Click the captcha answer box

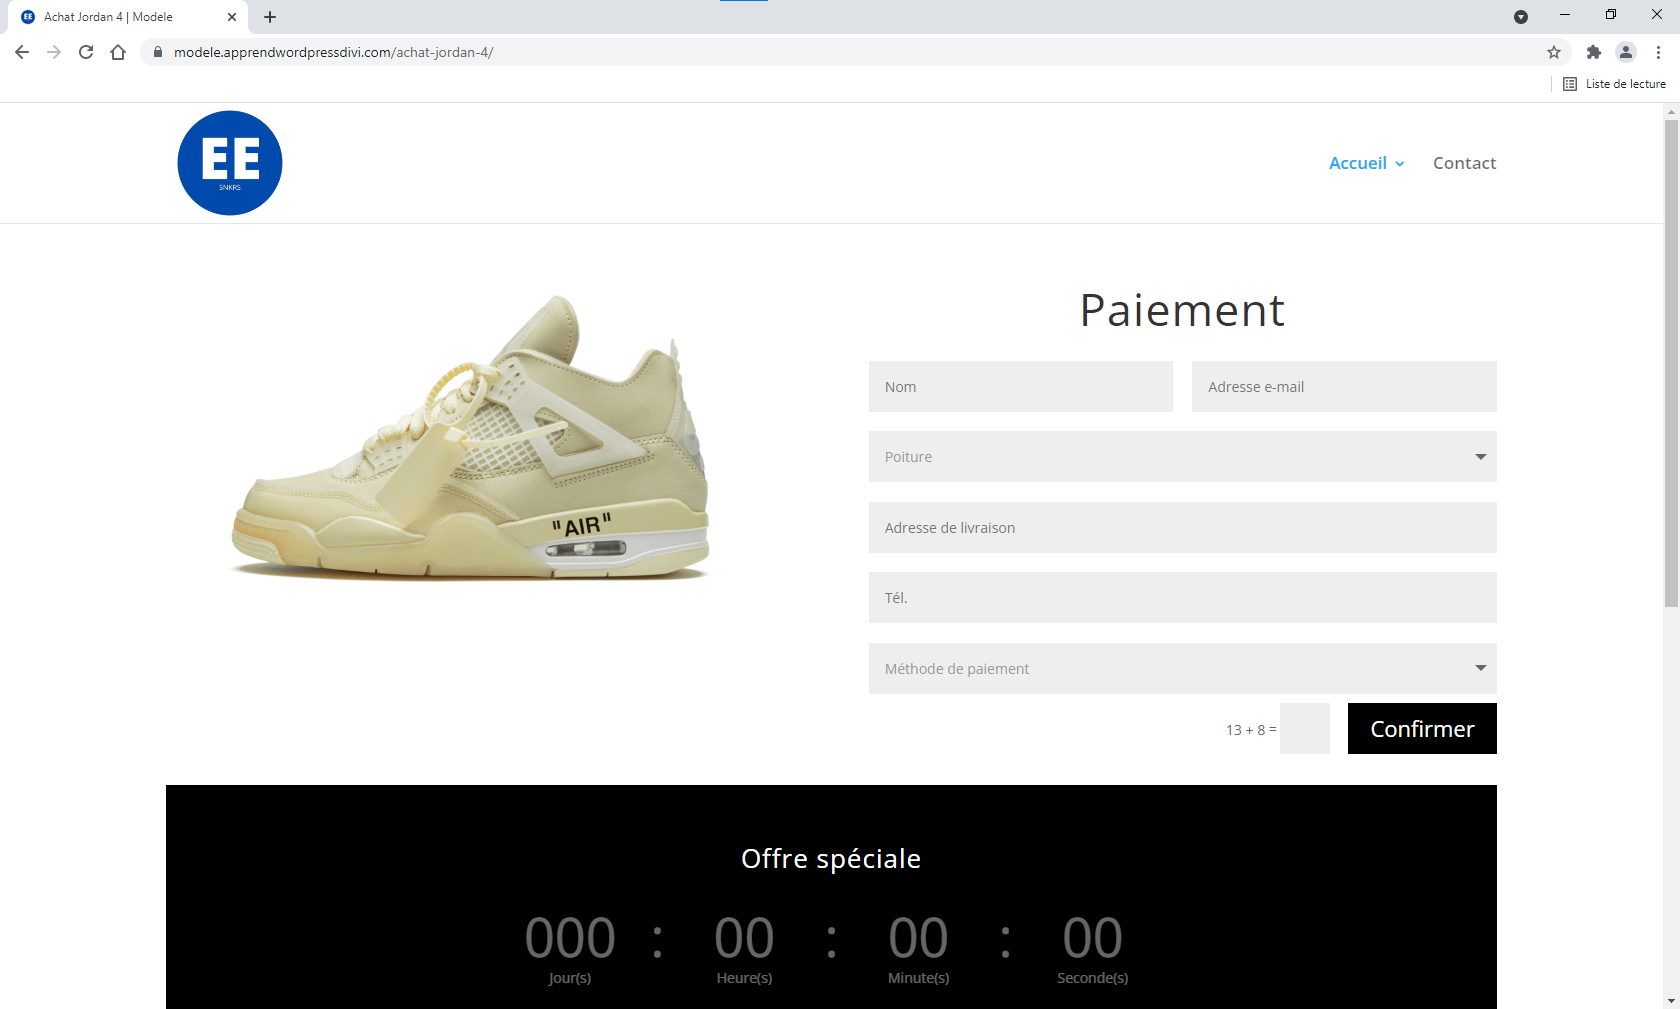tap(1304, 729)
